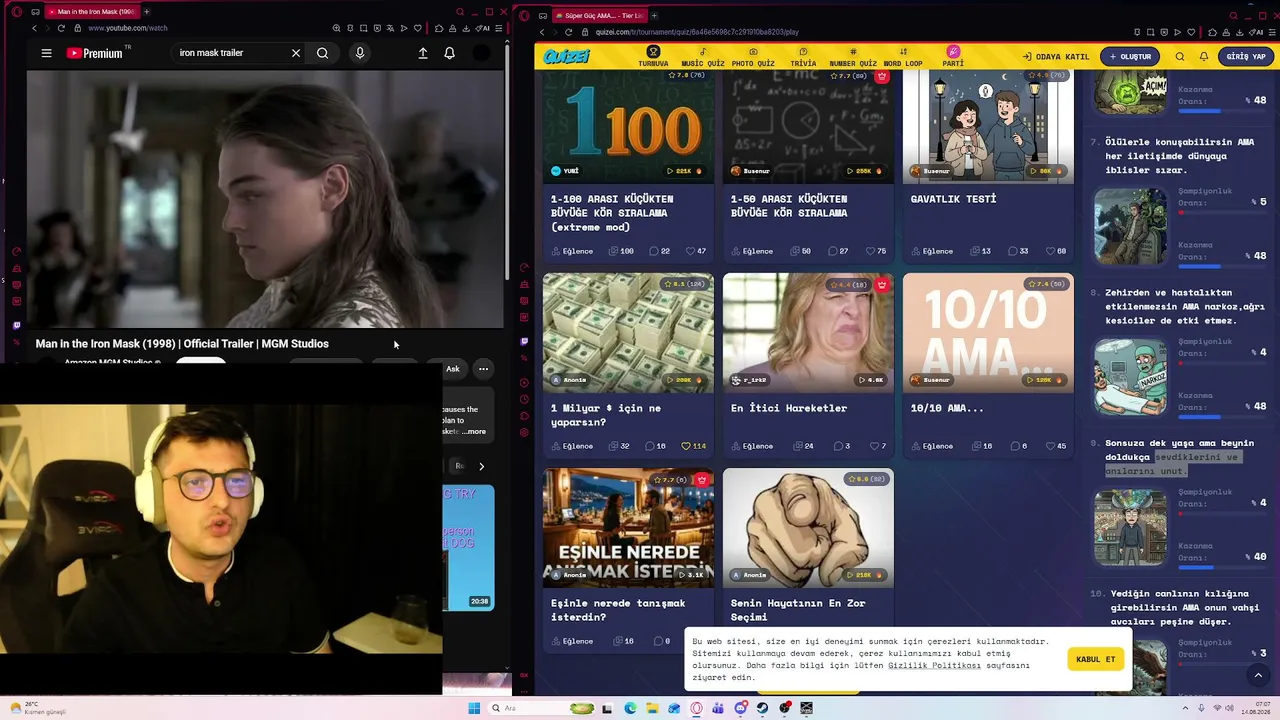
Task: Open the Gizlilik Politikası link
Action: pyautogui.click(x=934, y=665)
